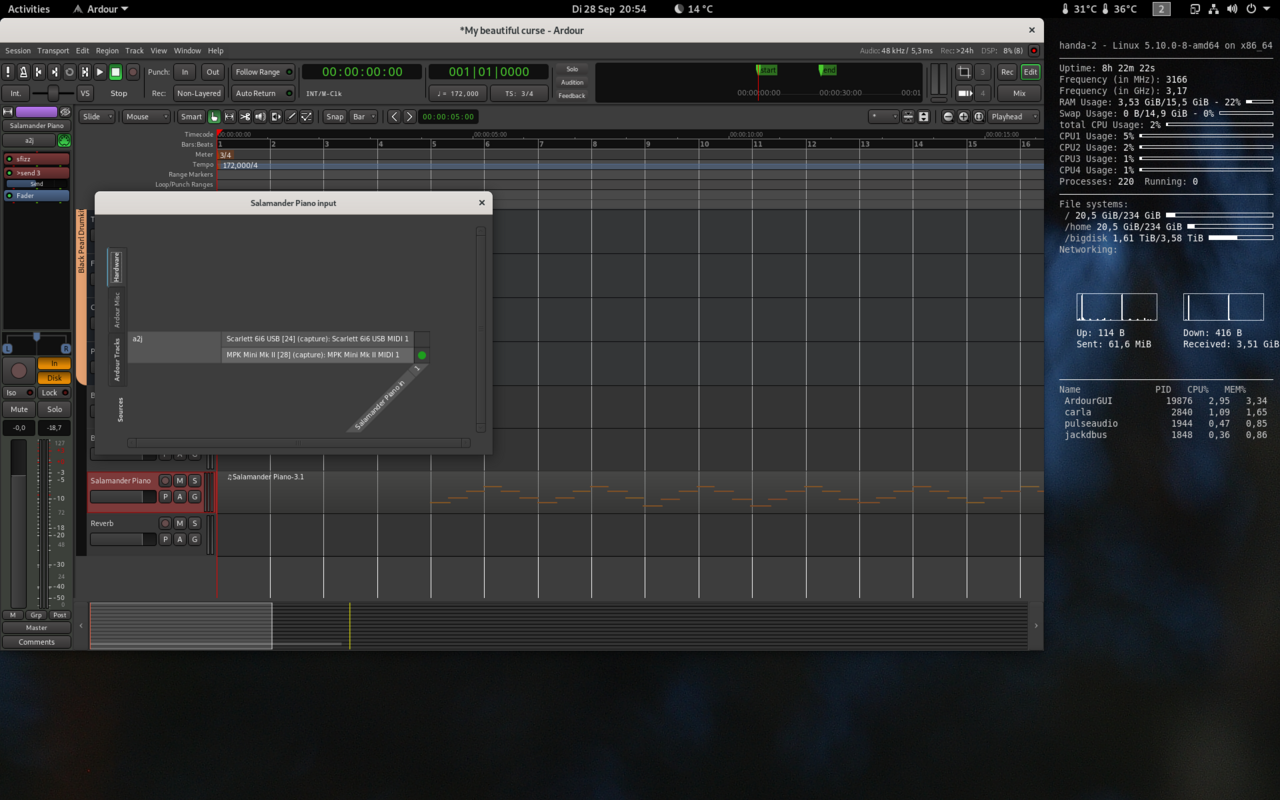Click the video playhead icon below crop
This screenshot has height=800, width=1280.
(964, 93)
